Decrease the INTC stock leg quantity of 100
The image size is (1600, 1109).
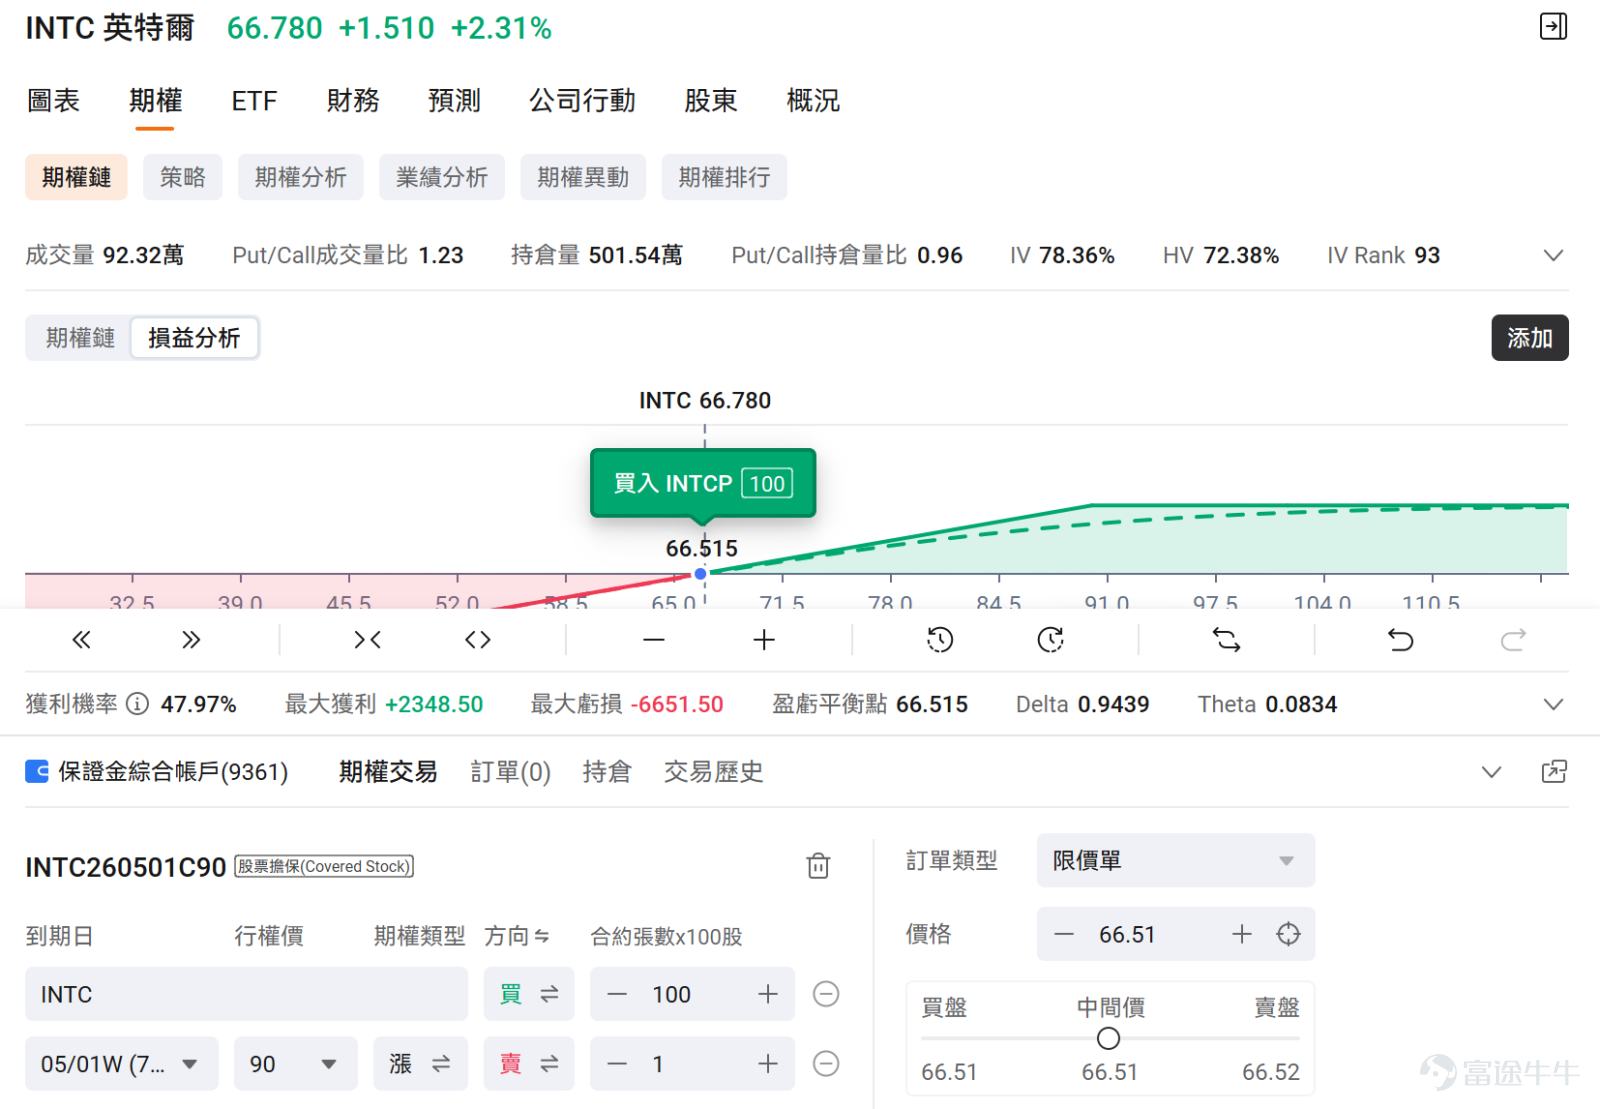tap(617, 994)
